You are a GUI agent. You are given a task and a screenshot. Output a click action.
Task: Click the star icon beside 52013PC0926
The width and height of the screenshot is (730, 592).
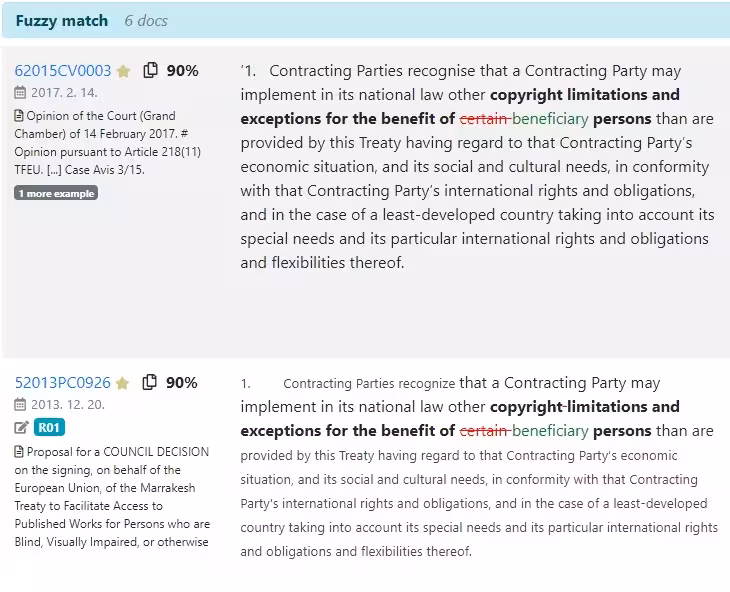tap(123, 383)
